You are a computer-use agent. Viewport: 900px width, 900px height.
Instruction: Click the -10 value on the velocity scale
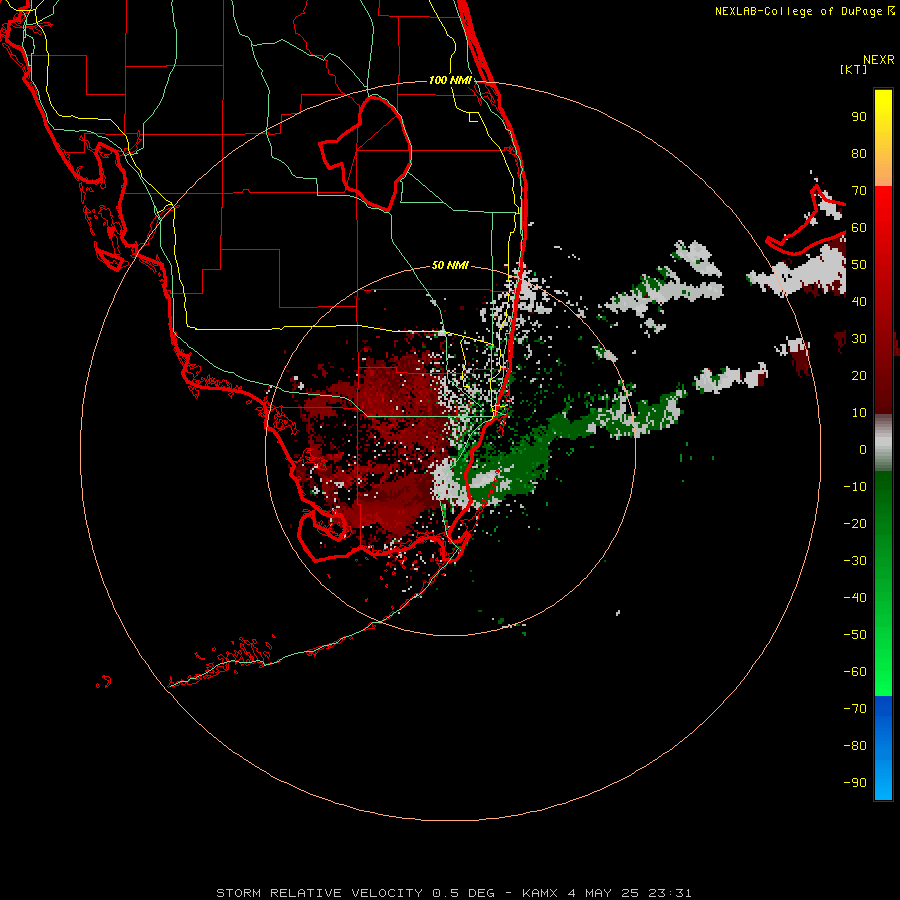pyautogui.click(x=855, y=487)
